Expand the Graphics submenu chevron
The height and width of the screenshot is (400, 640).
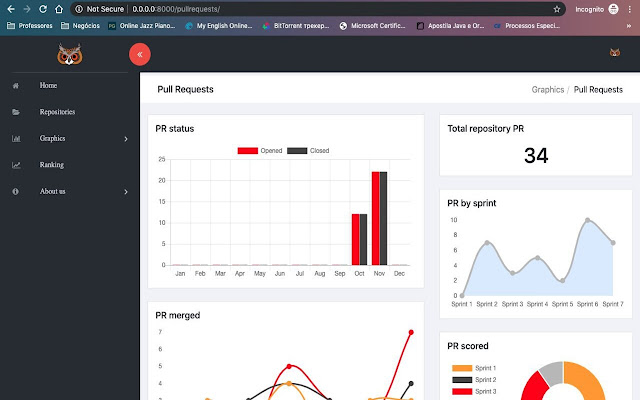[126, 139]
